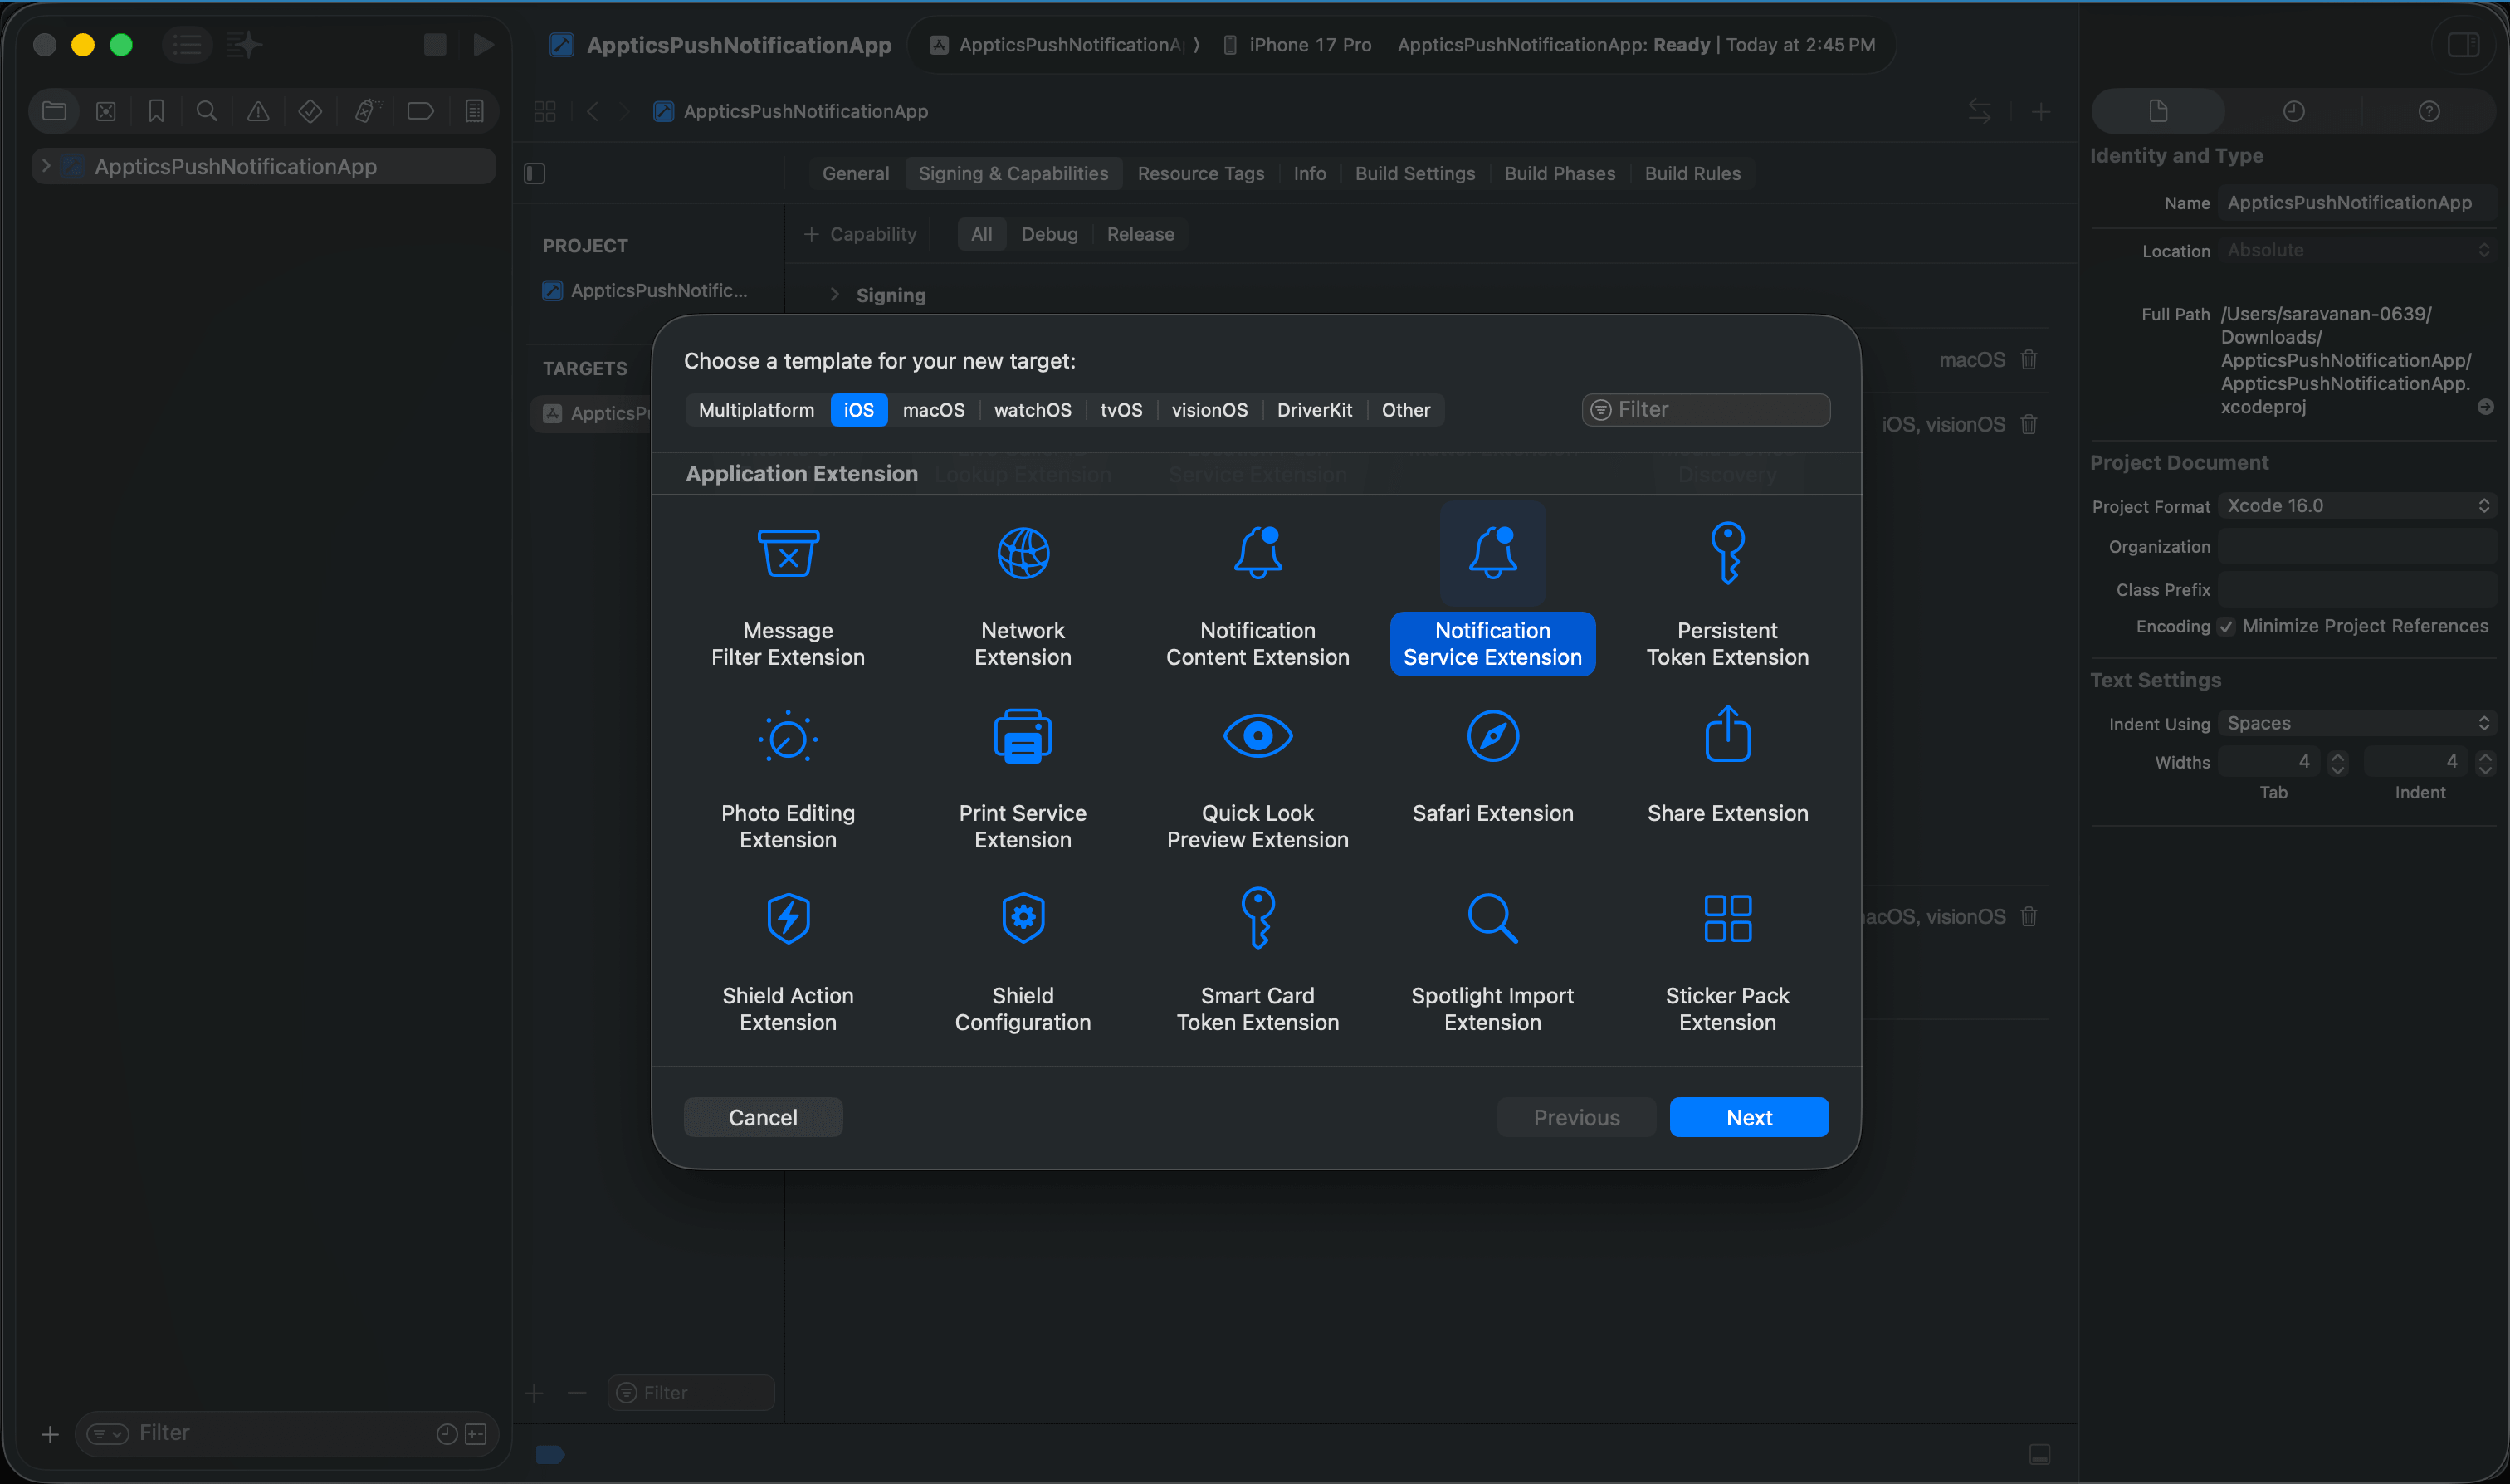Select the Notification Content Extension template
Viewport: 2510px width, 1484px height.
(1257, 553)
